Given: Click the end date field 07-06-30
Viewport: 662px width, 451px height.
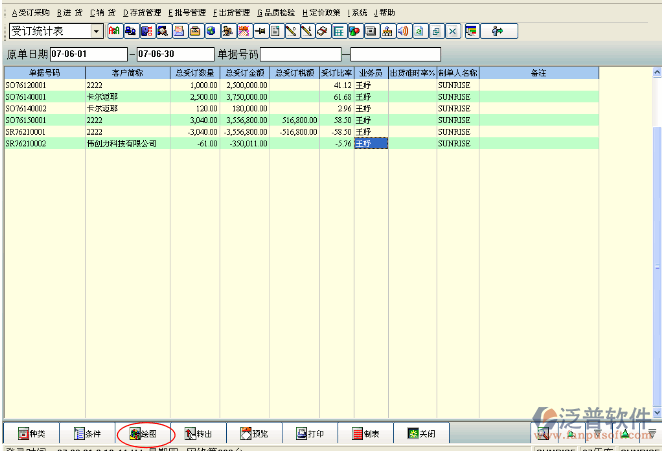Looking at the screenshot, I should point(174,54).
